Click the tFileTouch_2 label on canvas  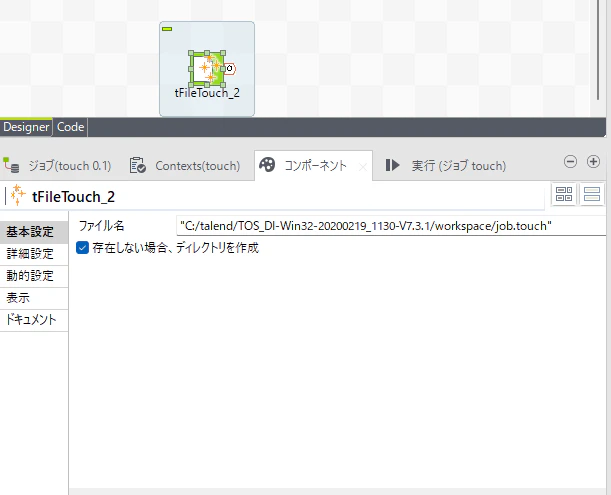207,93
